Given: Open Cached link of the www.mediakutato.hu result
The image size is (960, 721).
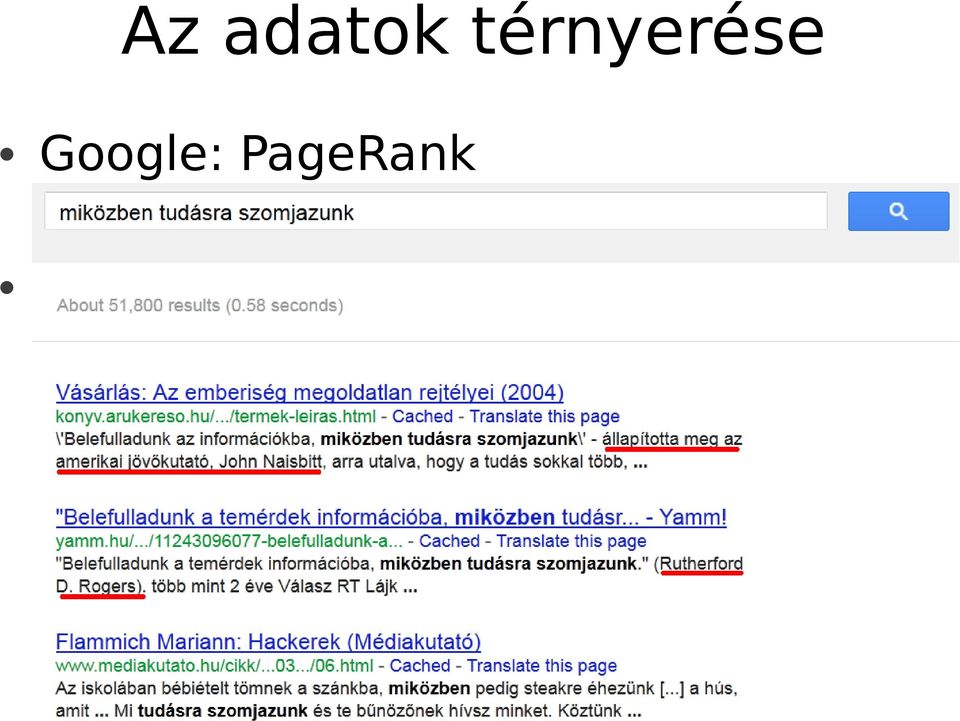Looking at the screenshot, I should 420,665.
